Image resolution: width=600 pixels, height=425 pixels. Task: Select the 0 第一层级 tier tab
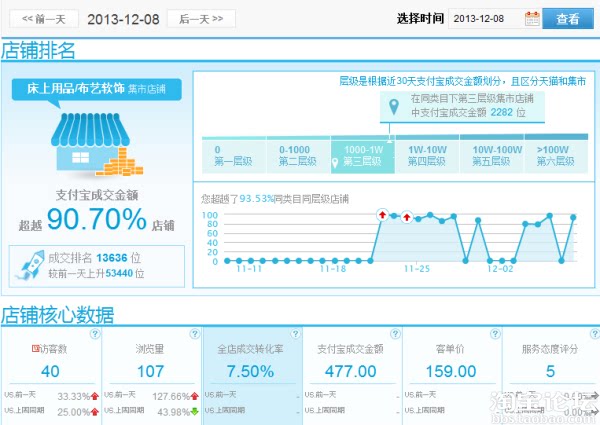click(x=234, y=155)
